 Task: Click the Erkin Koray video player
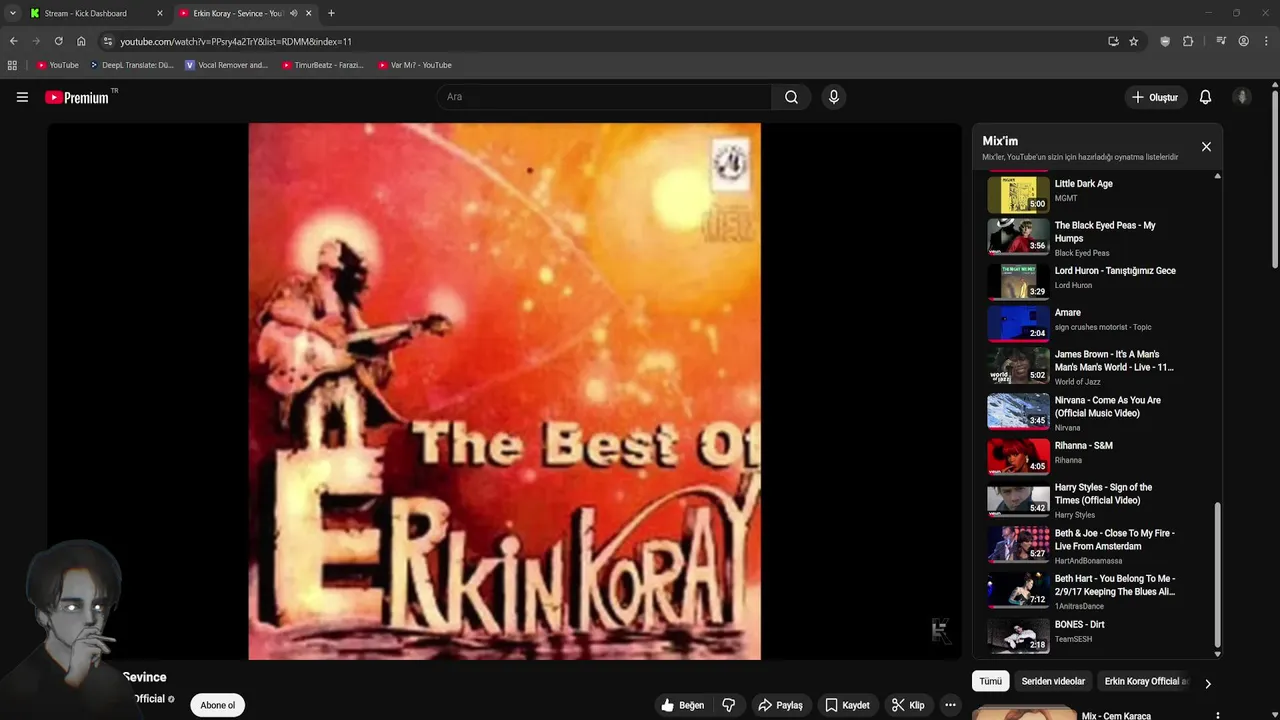(x=504, y=391)
